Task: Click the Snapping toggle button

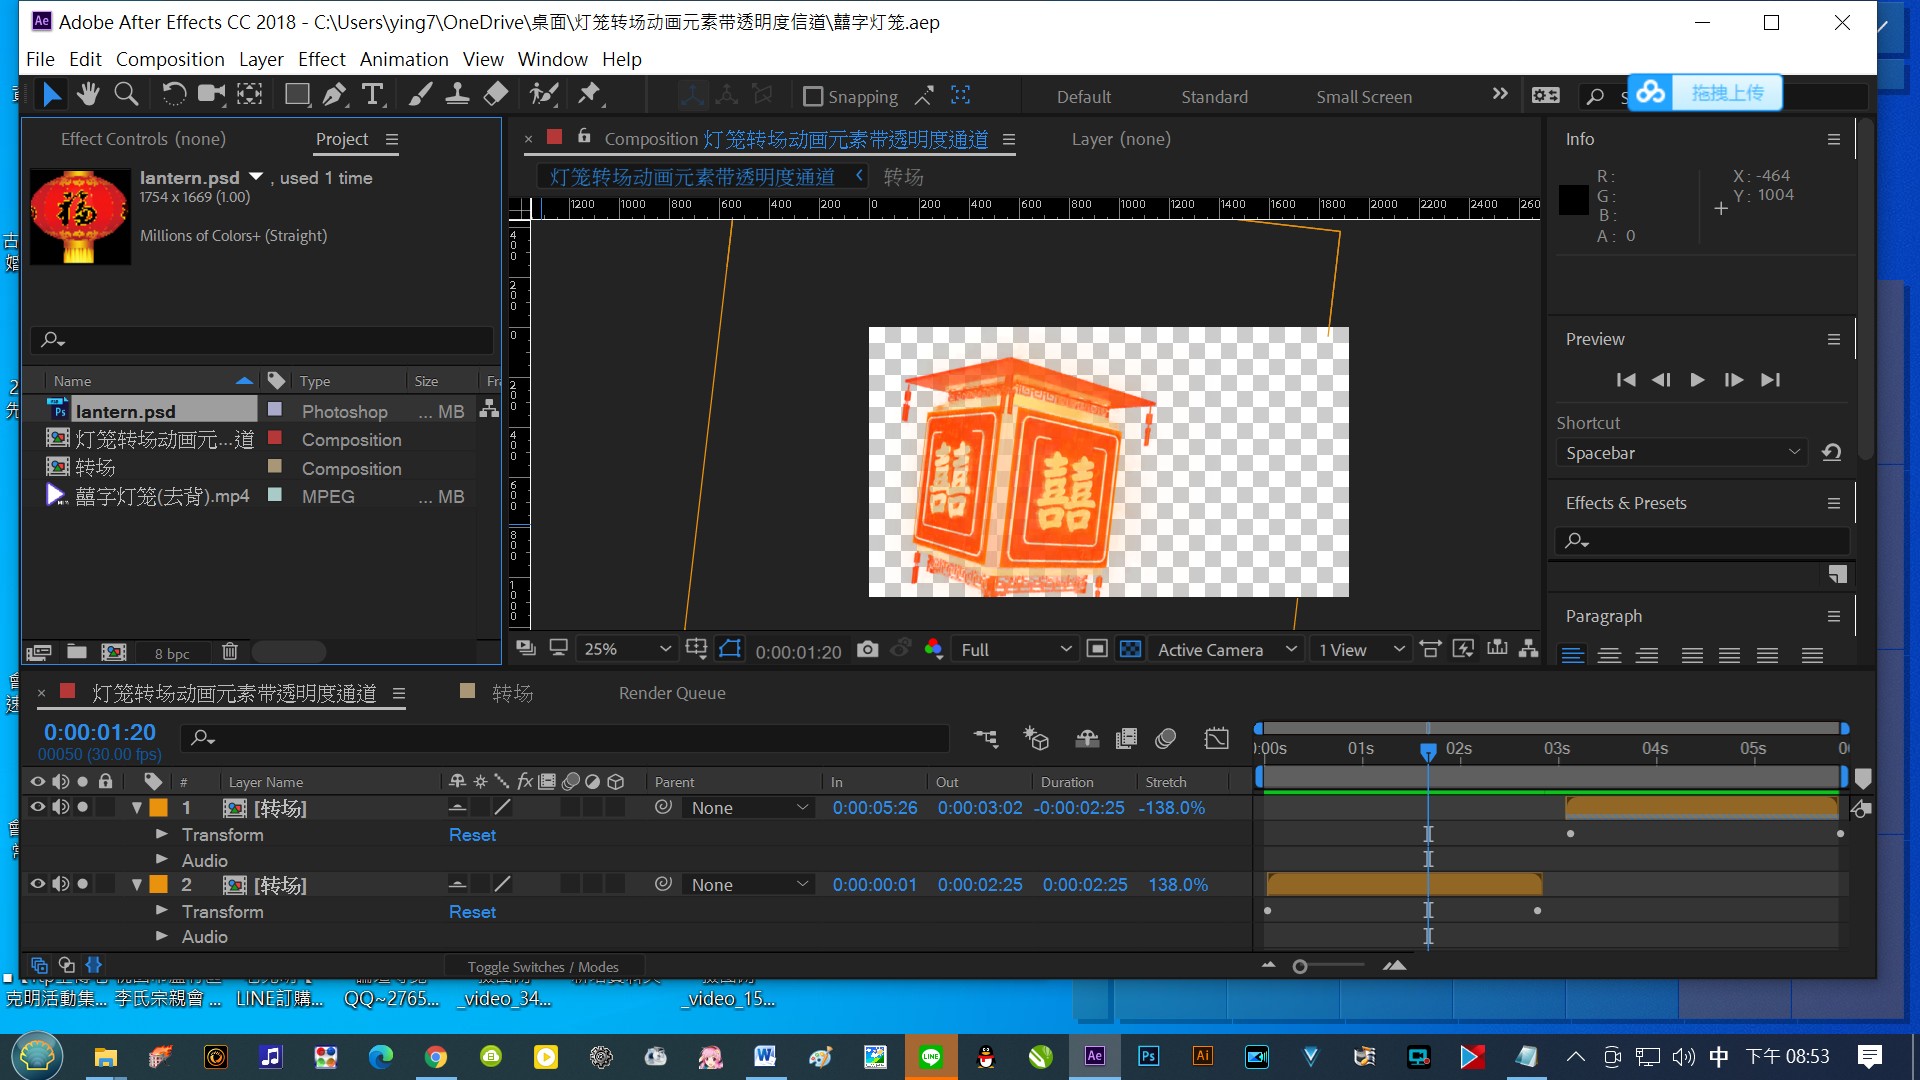Action: [x=811, y=95]
